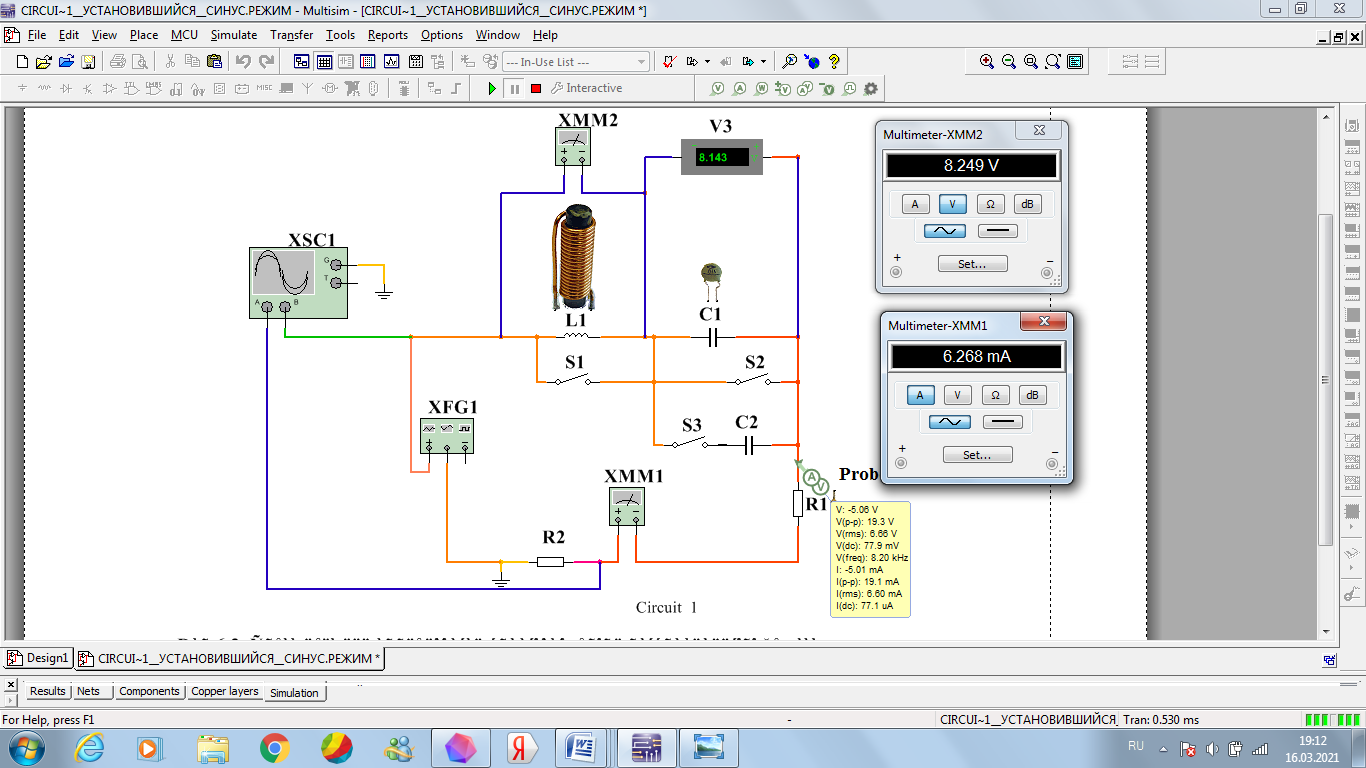Open the Postprocessor calculator icon
Screen dimensions: 1366x768
point(415,62)
